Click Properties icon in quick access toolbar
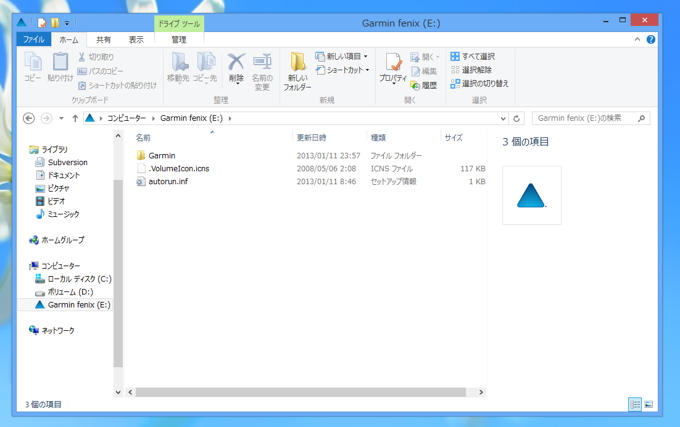The width and height of the screenshot is (680, 427). 42,23
